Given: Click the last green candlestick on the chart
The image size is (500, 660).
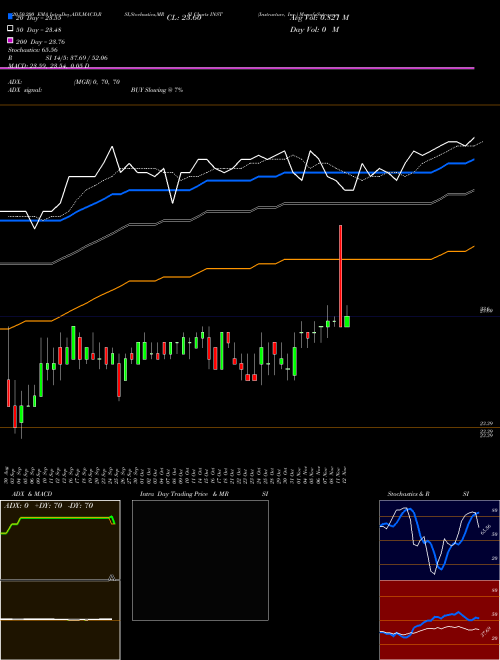Looking at the screenshot, I should pos(347,321).
